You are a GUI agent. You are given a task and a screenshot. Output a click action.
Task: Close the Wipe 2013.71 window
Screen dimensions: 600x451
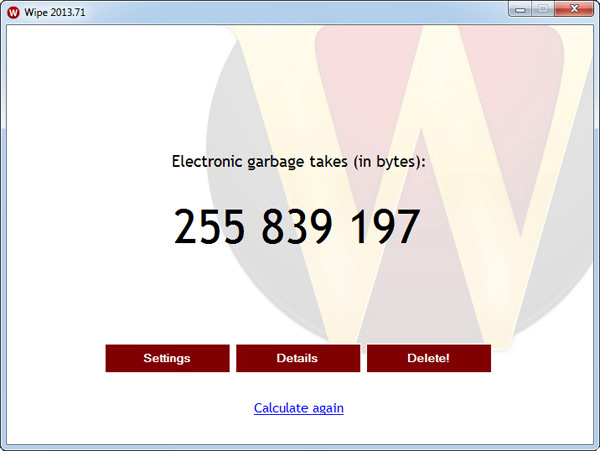(x=574, y=9)
